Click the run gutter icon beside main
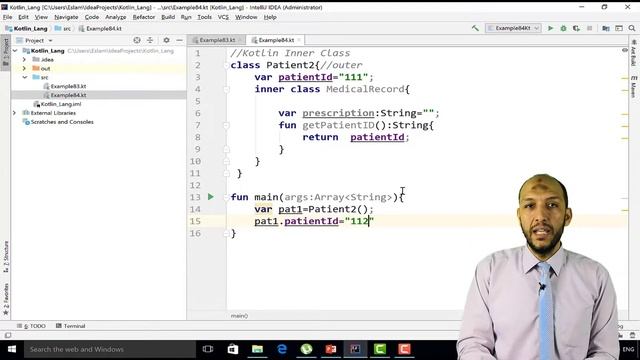The height and width of the screenshot is (360, 640). tap(211, 197)
